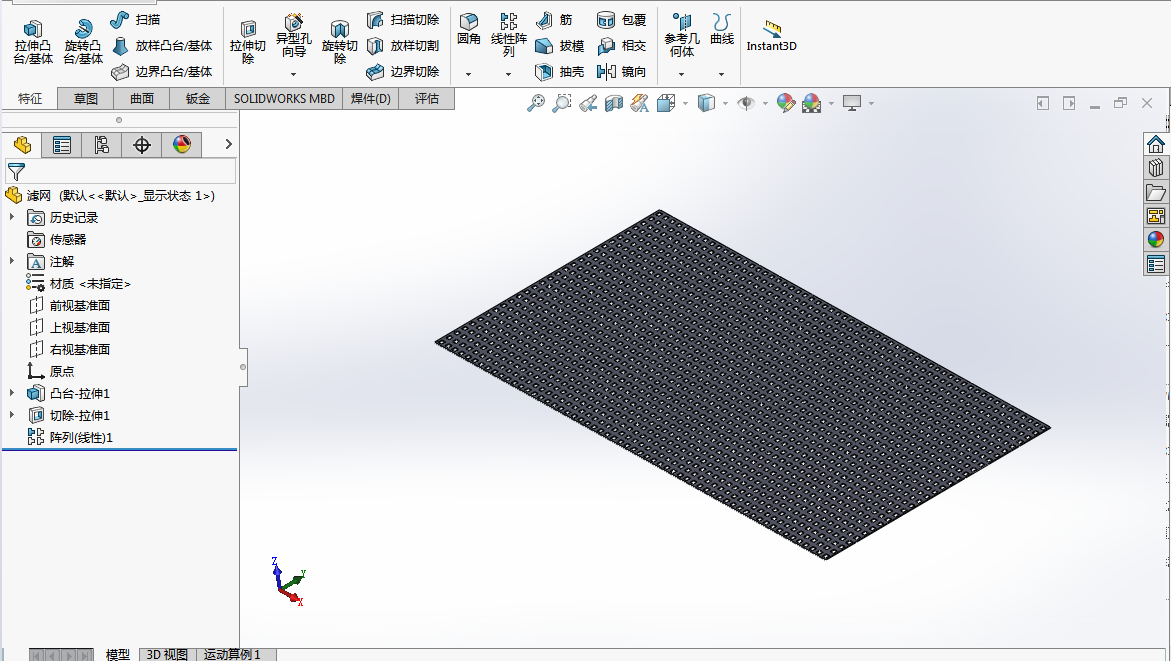Image resolution: width=1171 pixels, height=661 pixels.
Task: Show more manager tabs chevron
Action: pos(229,144)
